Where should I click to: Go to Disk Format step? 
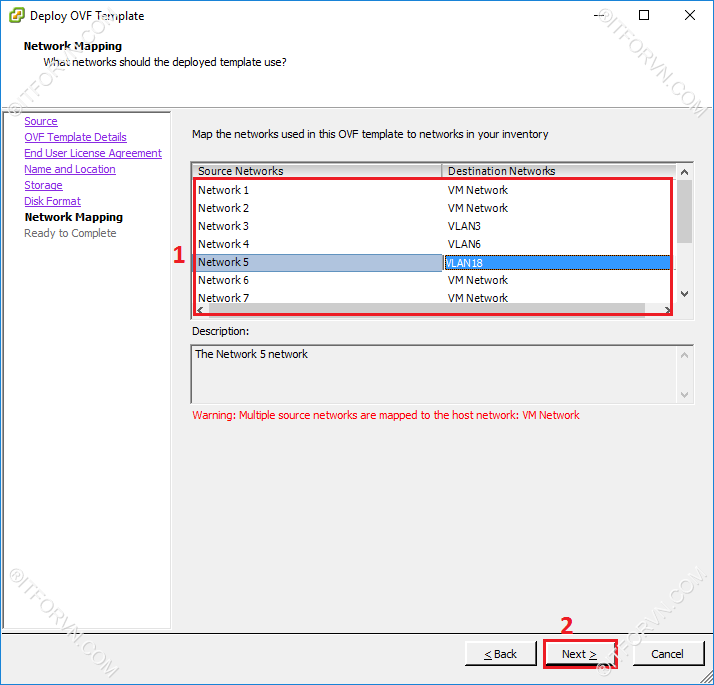click(x=52, y=201)
